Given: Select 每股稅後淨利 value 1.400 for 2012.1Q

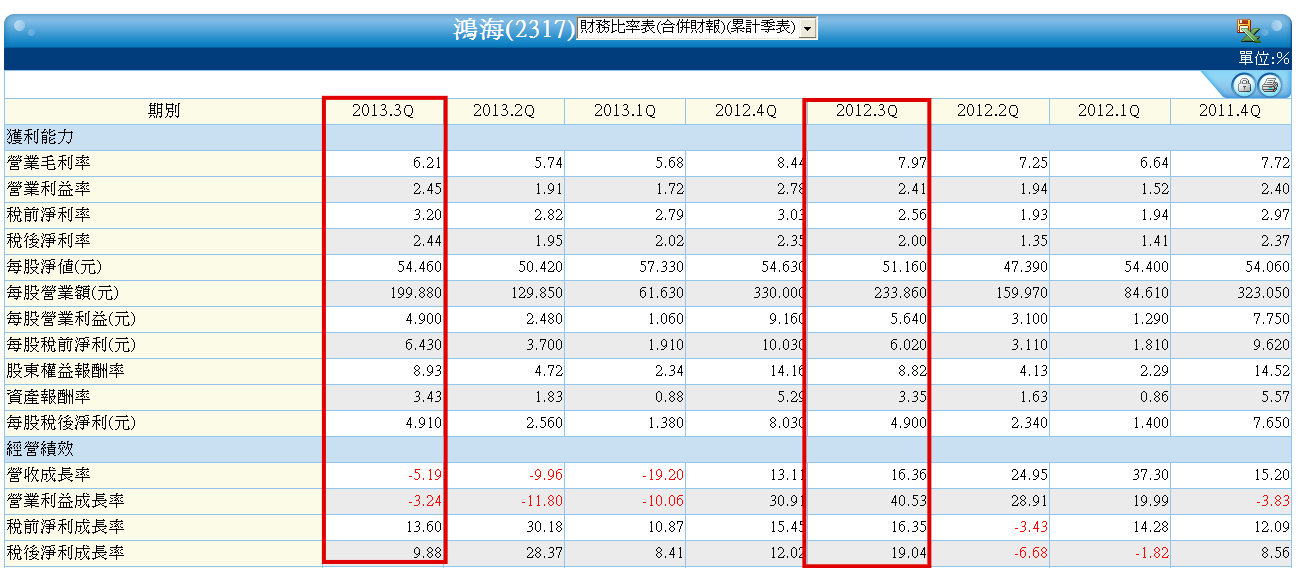Looking at the screenshot, I should tap(1149, 422).
